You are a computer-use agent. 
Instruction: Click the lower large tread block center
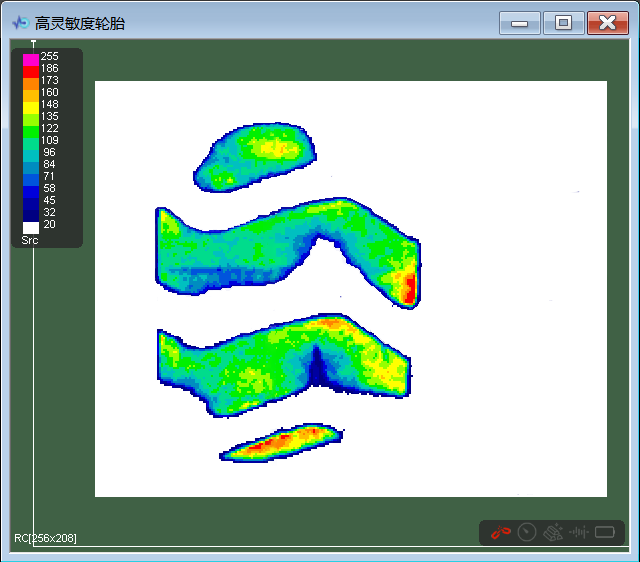click(284, 365)
